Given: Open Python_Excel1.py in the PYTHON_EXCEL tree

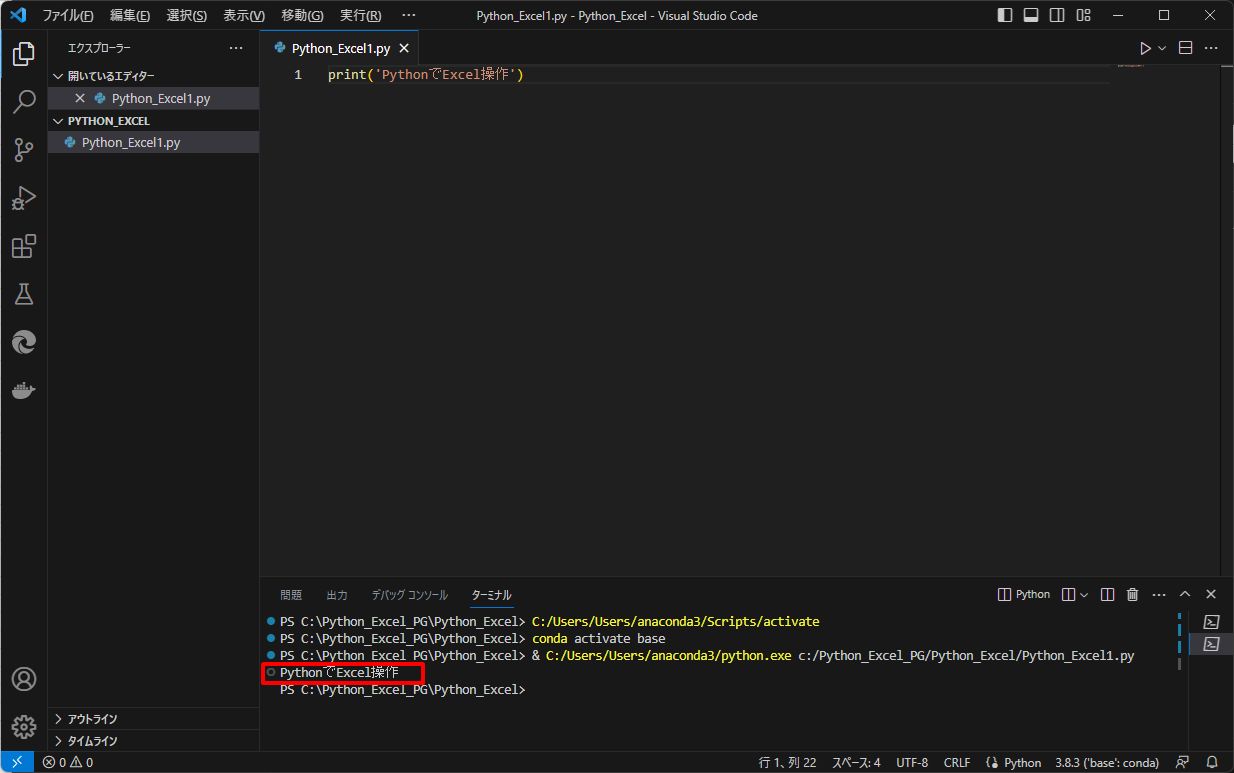Looking at the screenshot, I should 153,142.
